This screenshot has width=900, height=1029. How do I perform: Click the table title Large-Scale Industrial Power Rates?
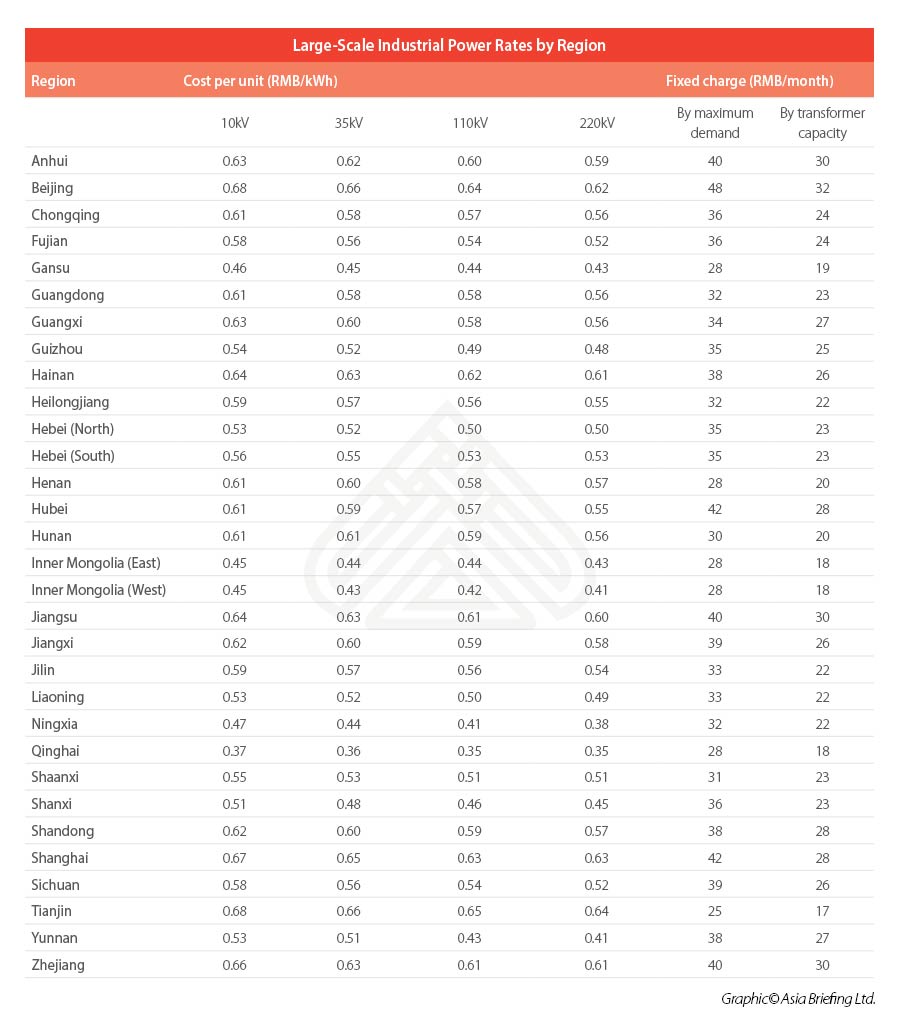pos(449,45)
